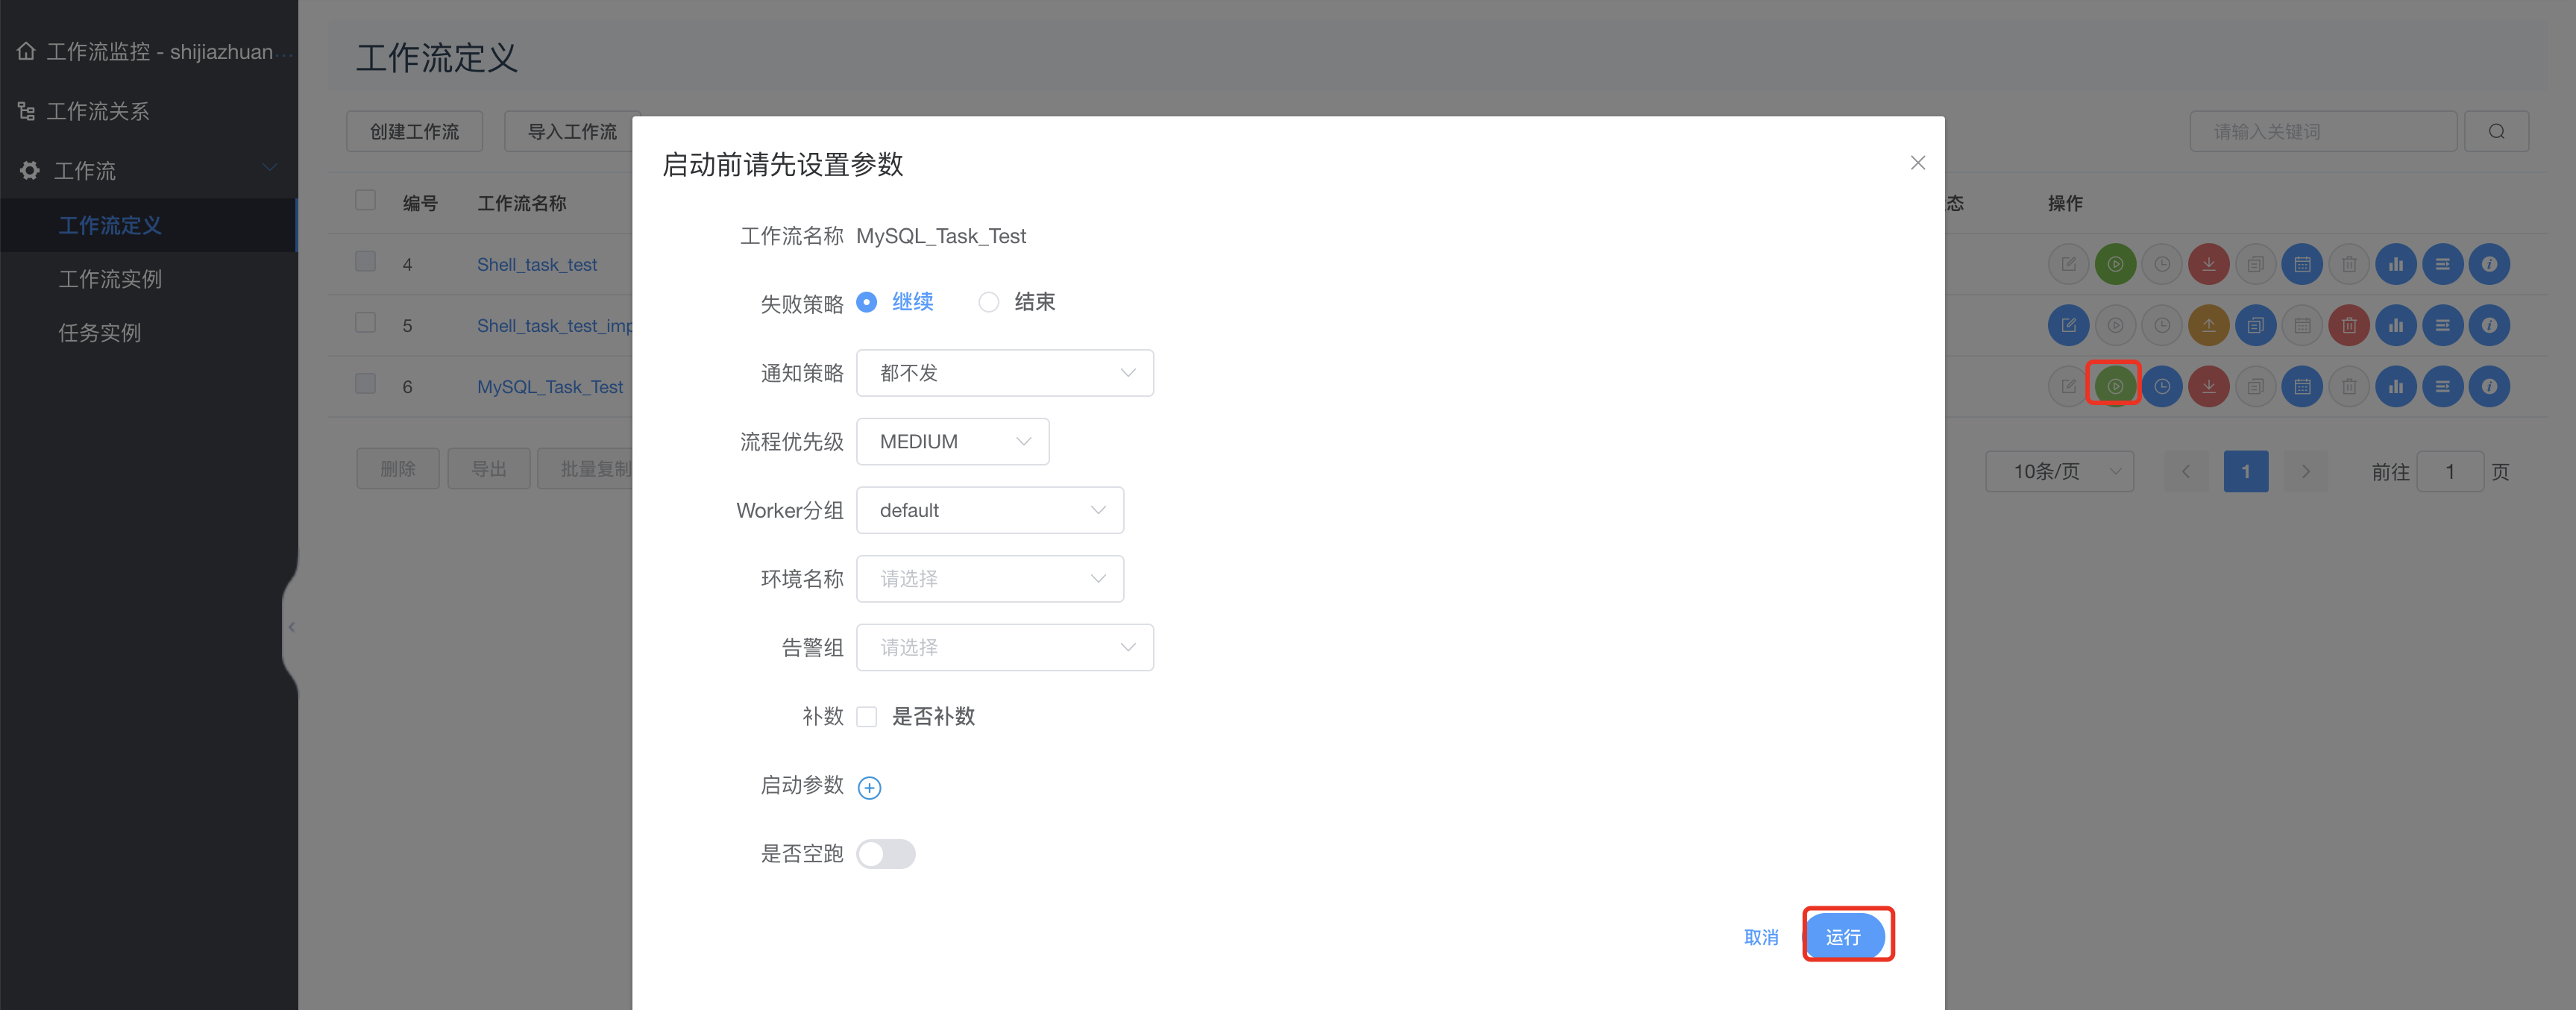Expand the Worker分组 default dropdown
The height and width of the screenshot is (1010, 2576).
pyautogui.click(x=989, y=510)
